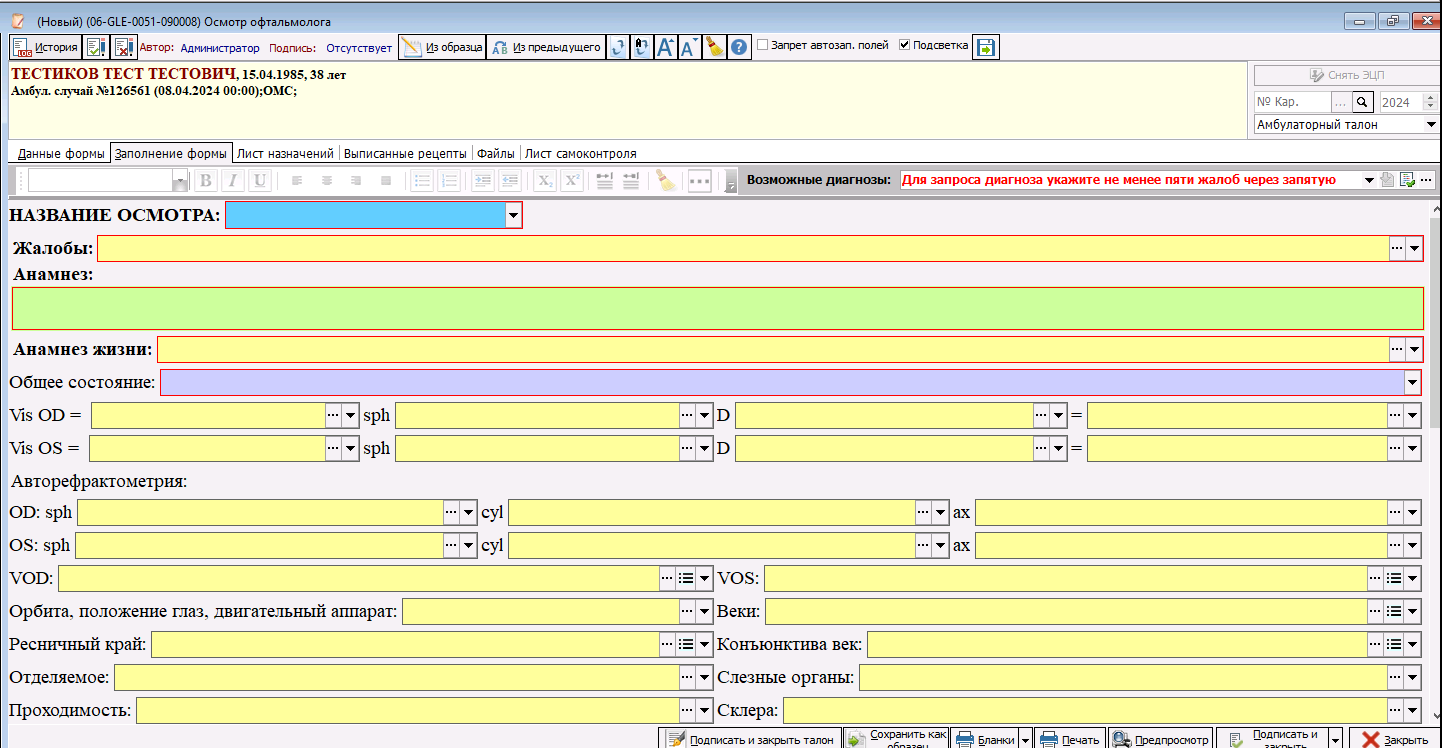Image resolution: width=1442 pixels, height=748 pixels.
Task: Insert bulleted list
Action: pyautogui.click(x=422, y=181)
